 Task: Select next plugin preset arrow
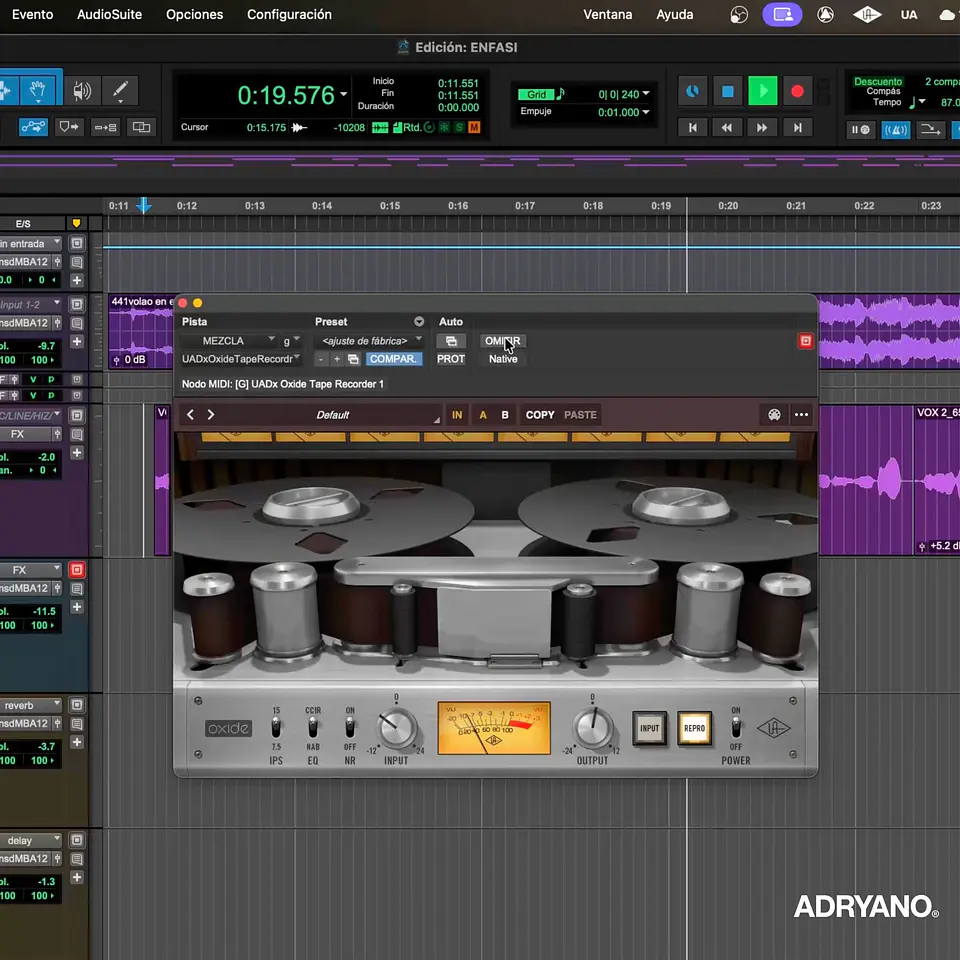coord(211,414)
